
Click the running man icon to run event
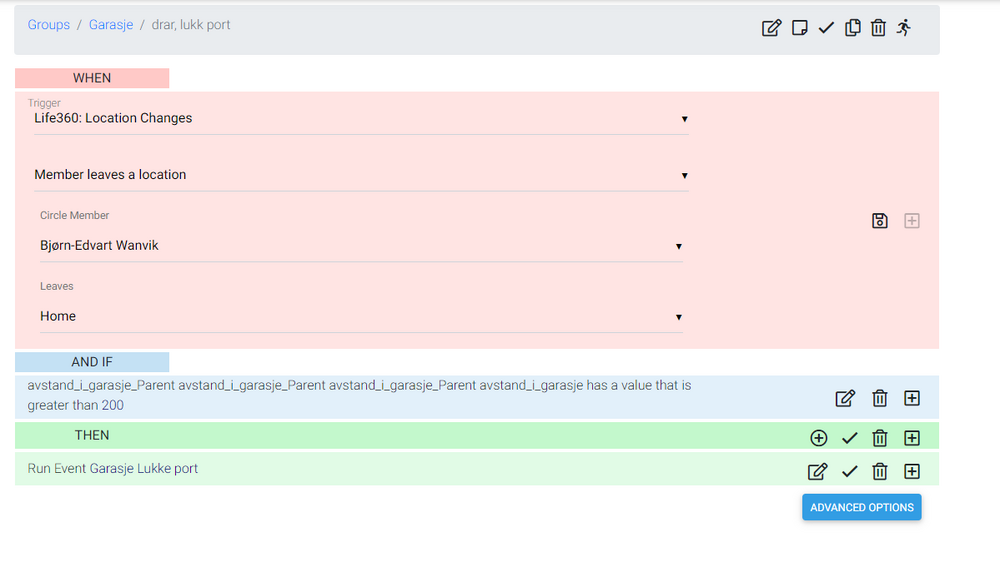(904, 28)
